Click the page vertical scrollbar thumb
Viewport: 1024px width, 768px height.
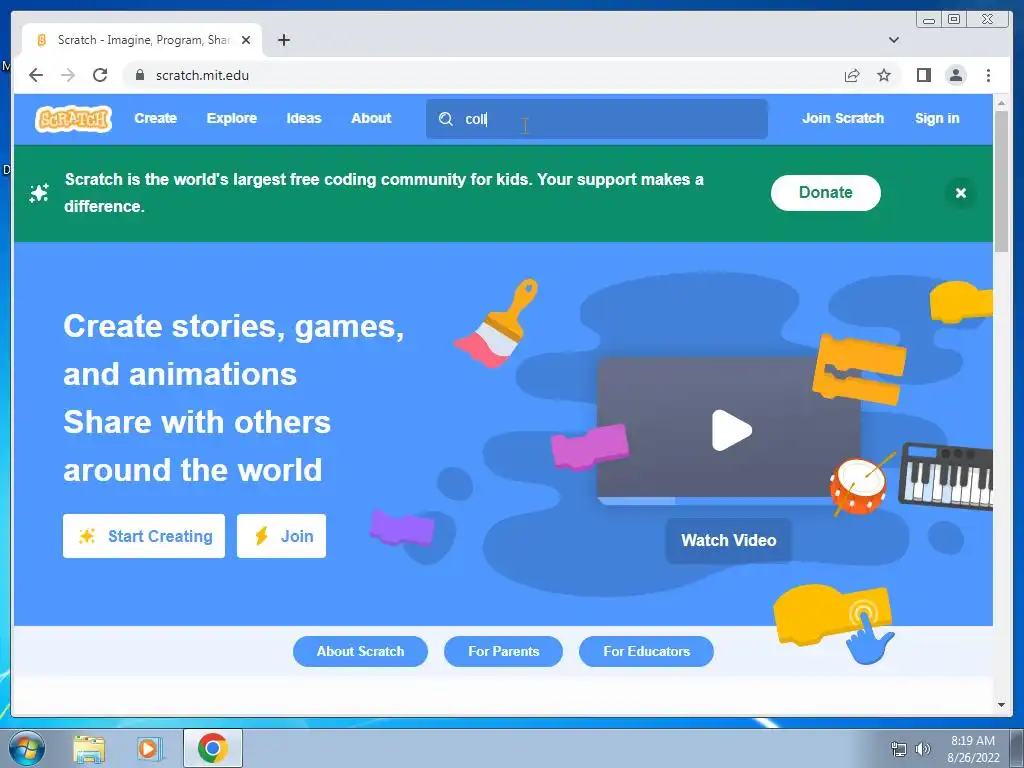[x=1001, y=182]
